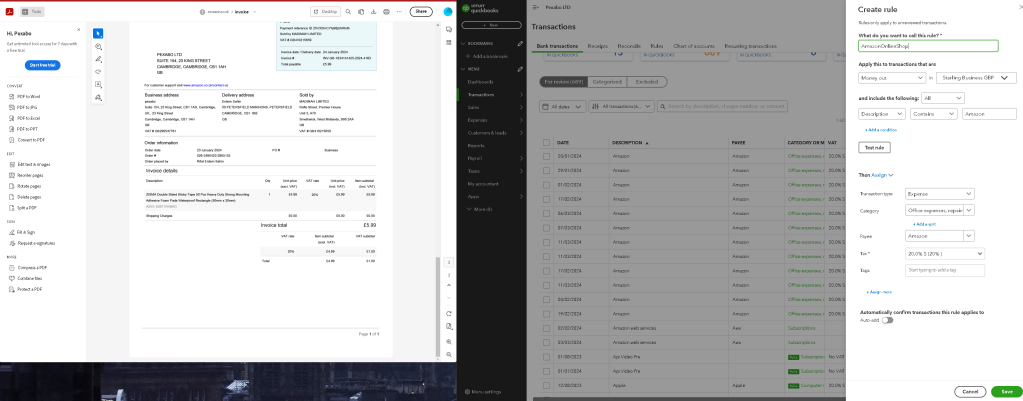Click PDF to Word in Acrobat sidebar

tap(27, 97)
